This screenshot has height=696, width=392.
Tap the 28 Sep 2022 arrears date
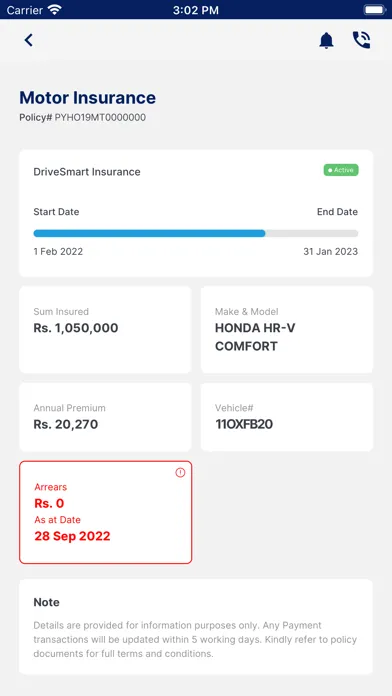point(72,536)
